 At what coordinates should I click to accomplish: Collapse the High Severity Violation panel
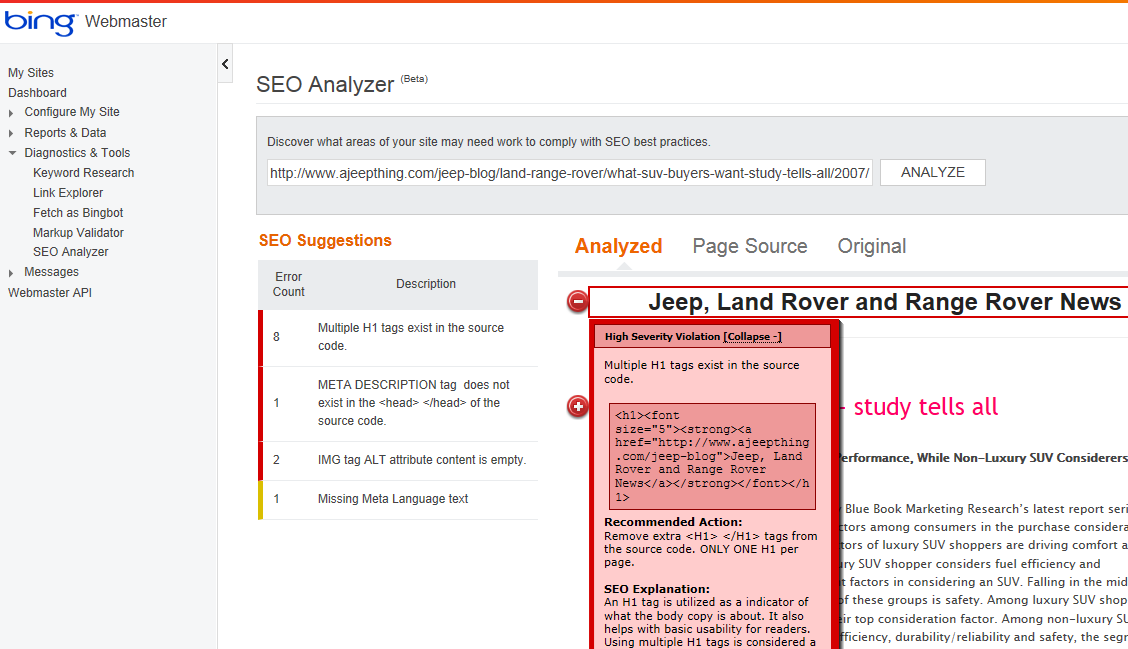[x=752, y=337]
